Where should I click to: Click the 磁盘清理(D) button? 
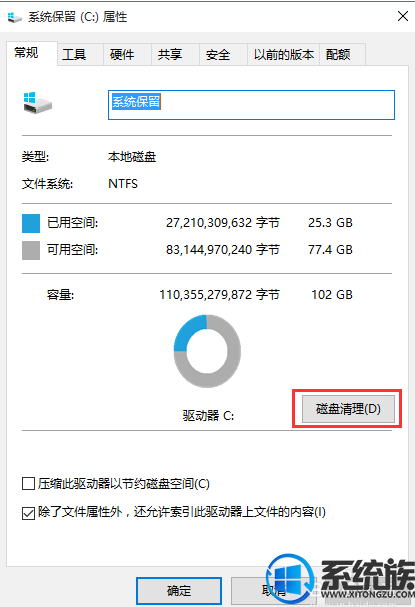348,409
